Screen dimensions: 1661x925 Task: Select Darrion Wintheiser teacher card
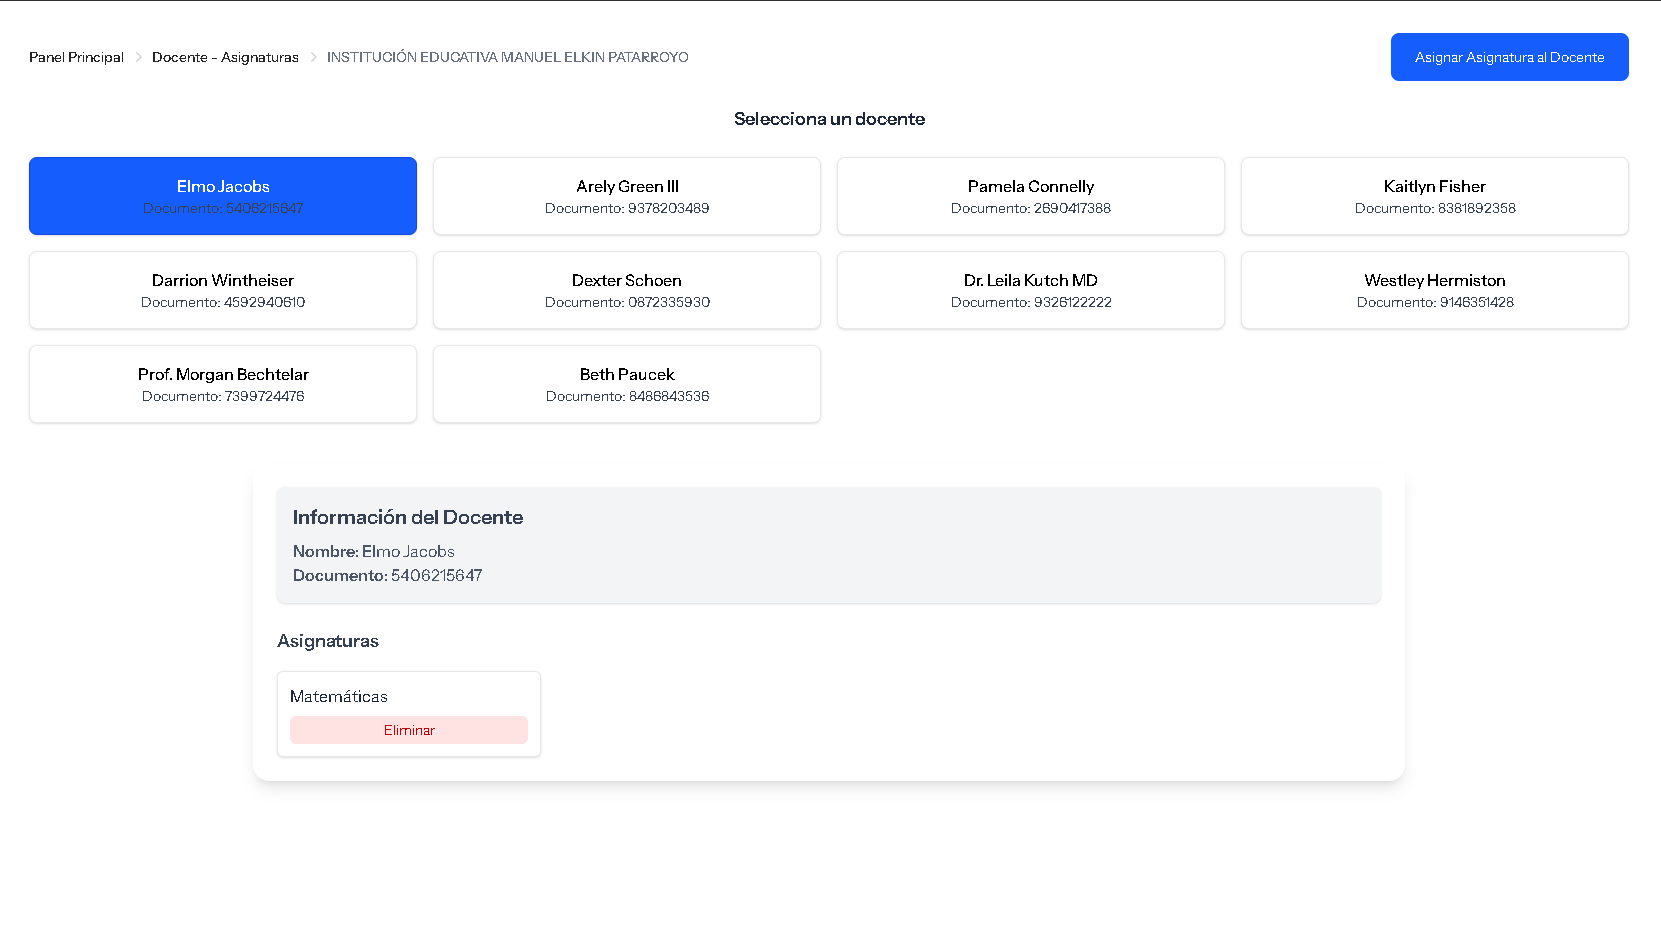(223, 290)
